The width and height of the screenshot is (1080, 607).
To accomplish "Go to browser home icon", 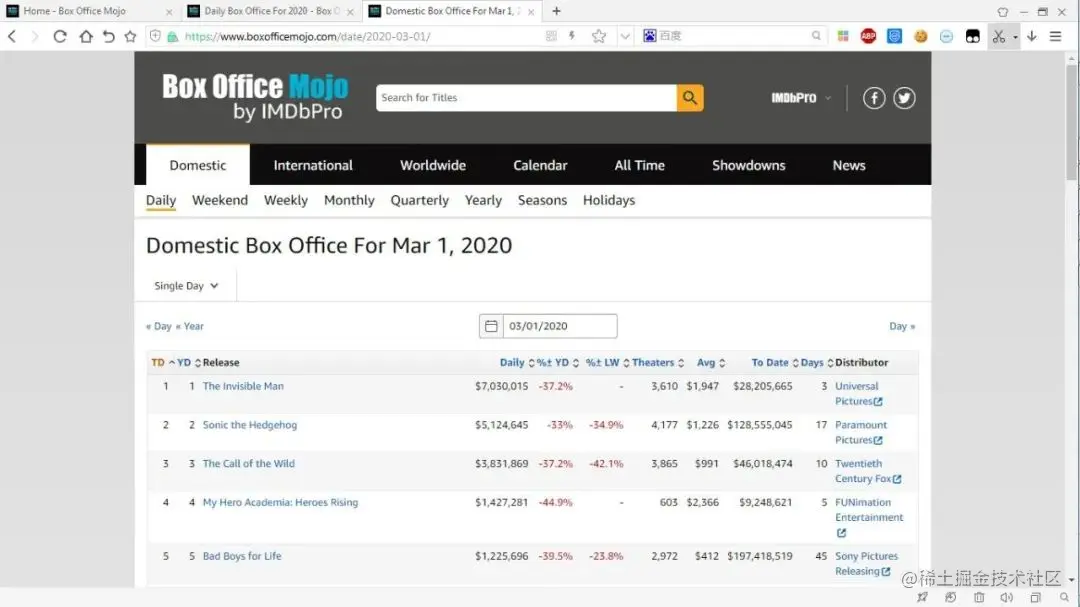I will coord(85,37).
